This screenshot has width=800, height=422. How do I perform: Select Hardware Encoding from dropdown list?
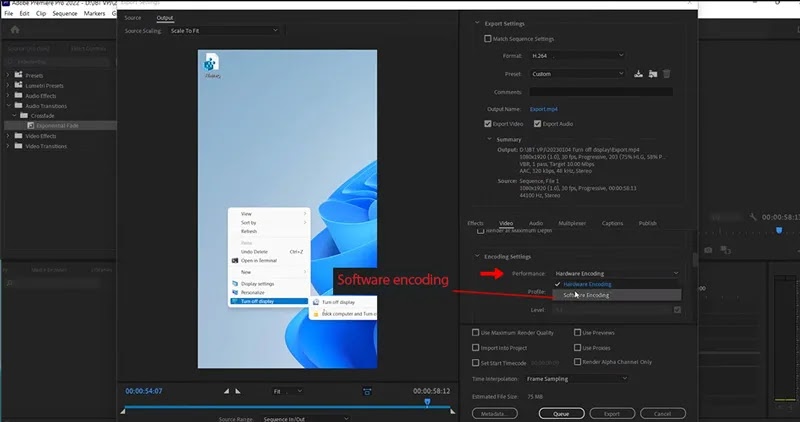pos(616,284)
